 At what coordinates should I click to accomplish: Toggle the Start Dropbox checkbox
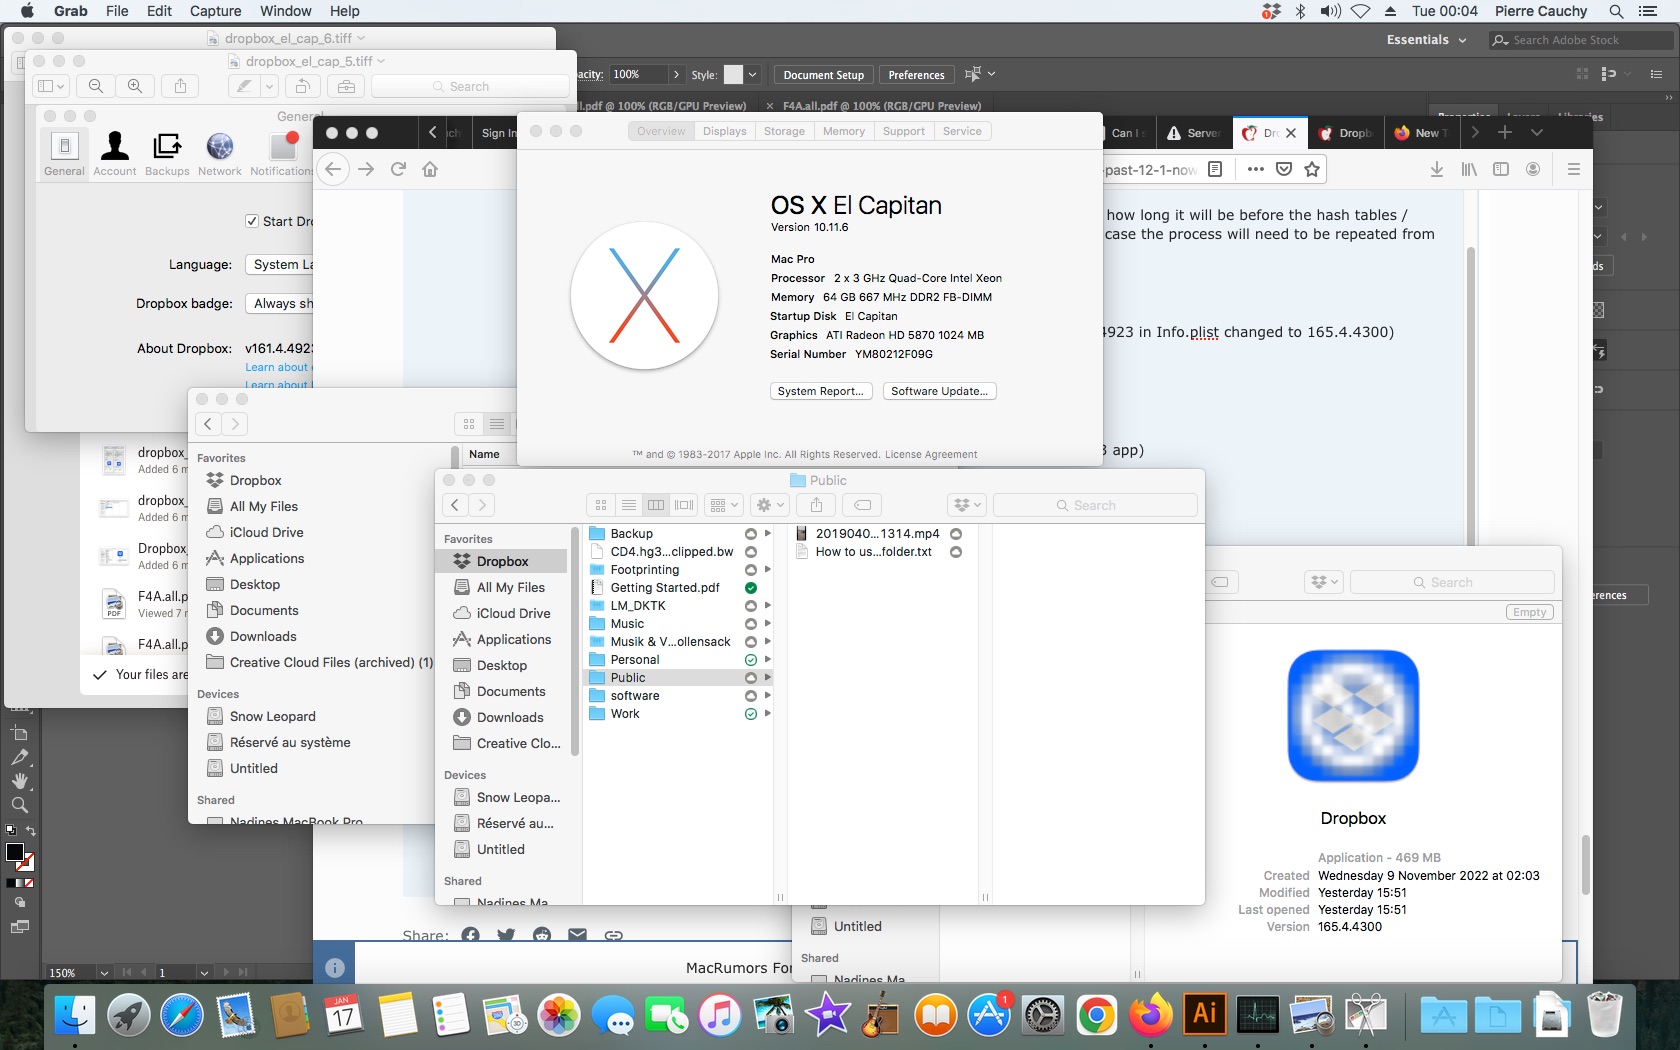(252, 221)
